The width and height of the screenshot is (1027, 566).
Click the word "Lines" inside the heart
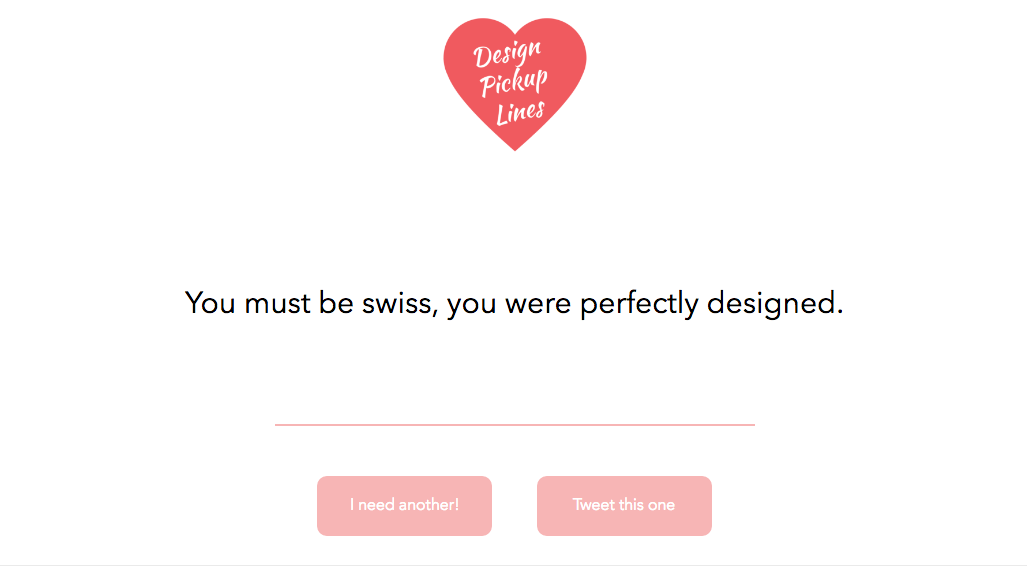(520, 112)
